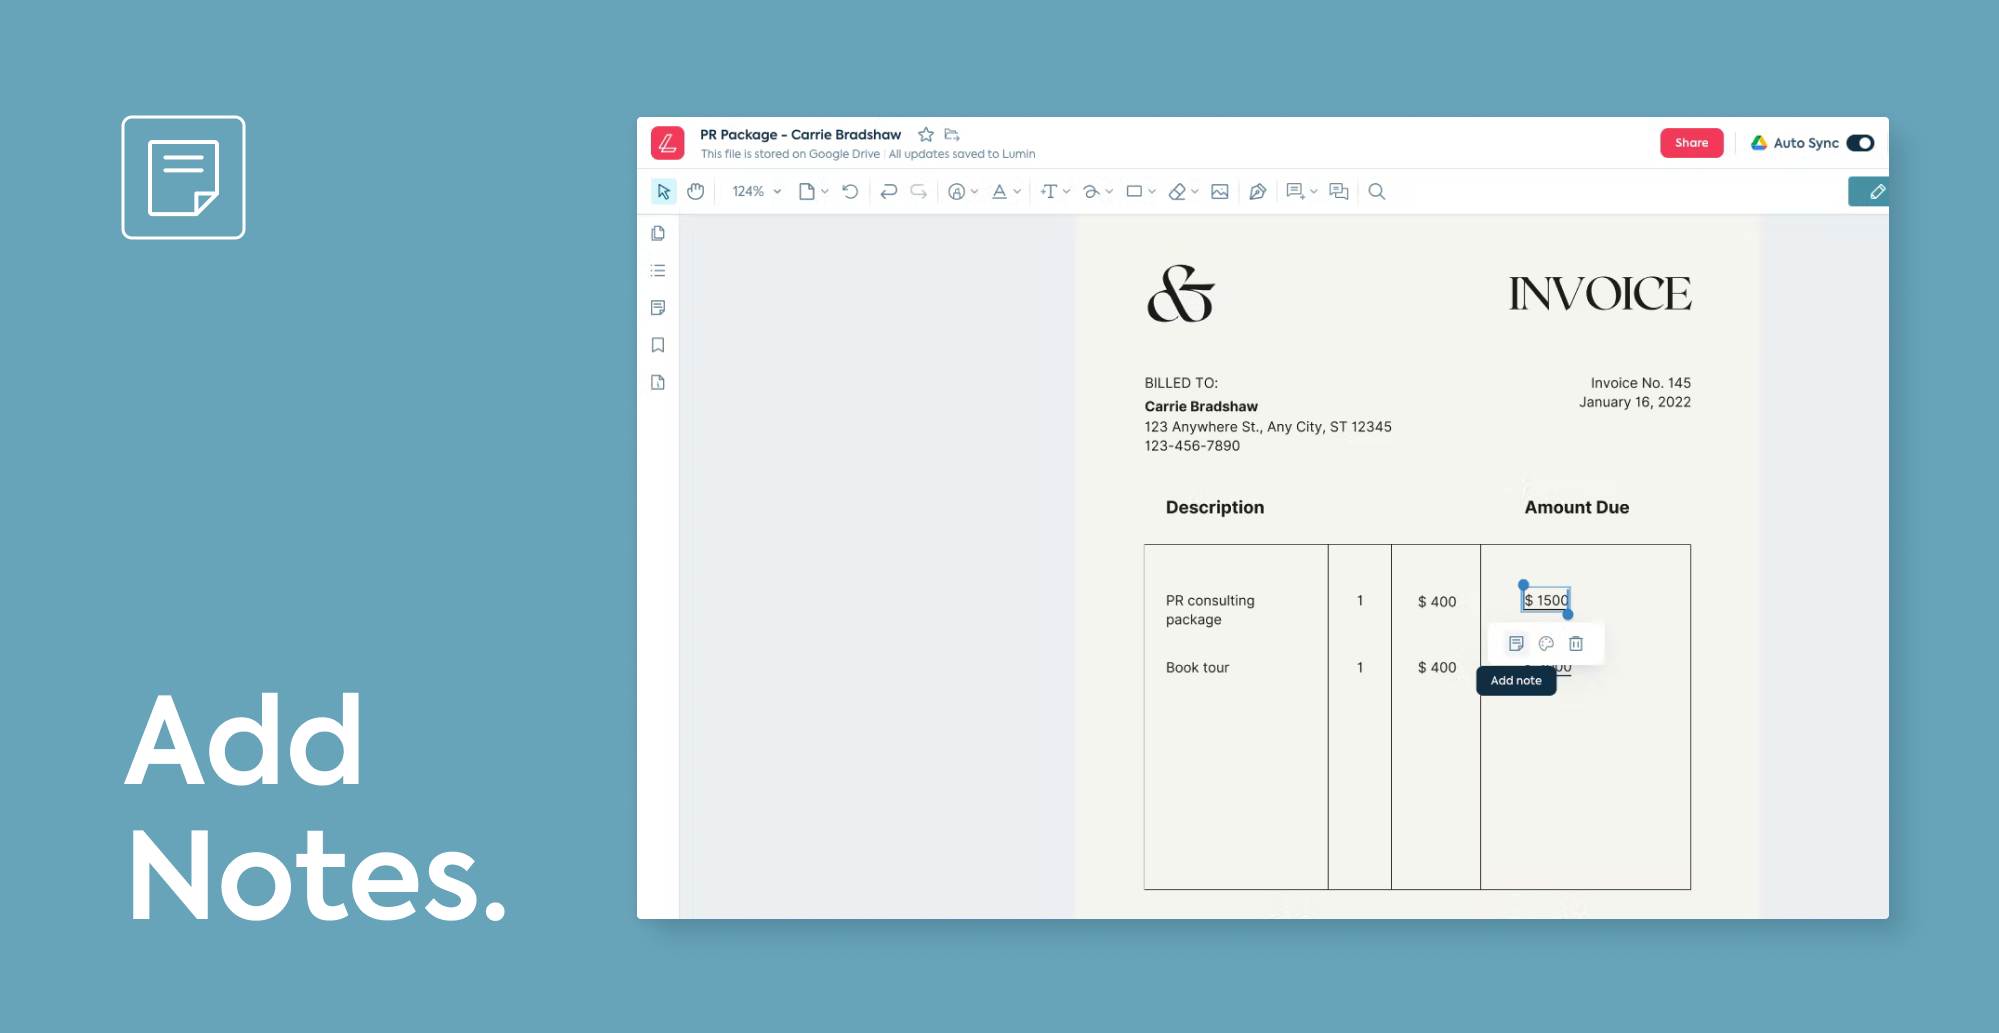Click the redo arrow
This screenshot has width=1999, height=1033.
(919, 191)
